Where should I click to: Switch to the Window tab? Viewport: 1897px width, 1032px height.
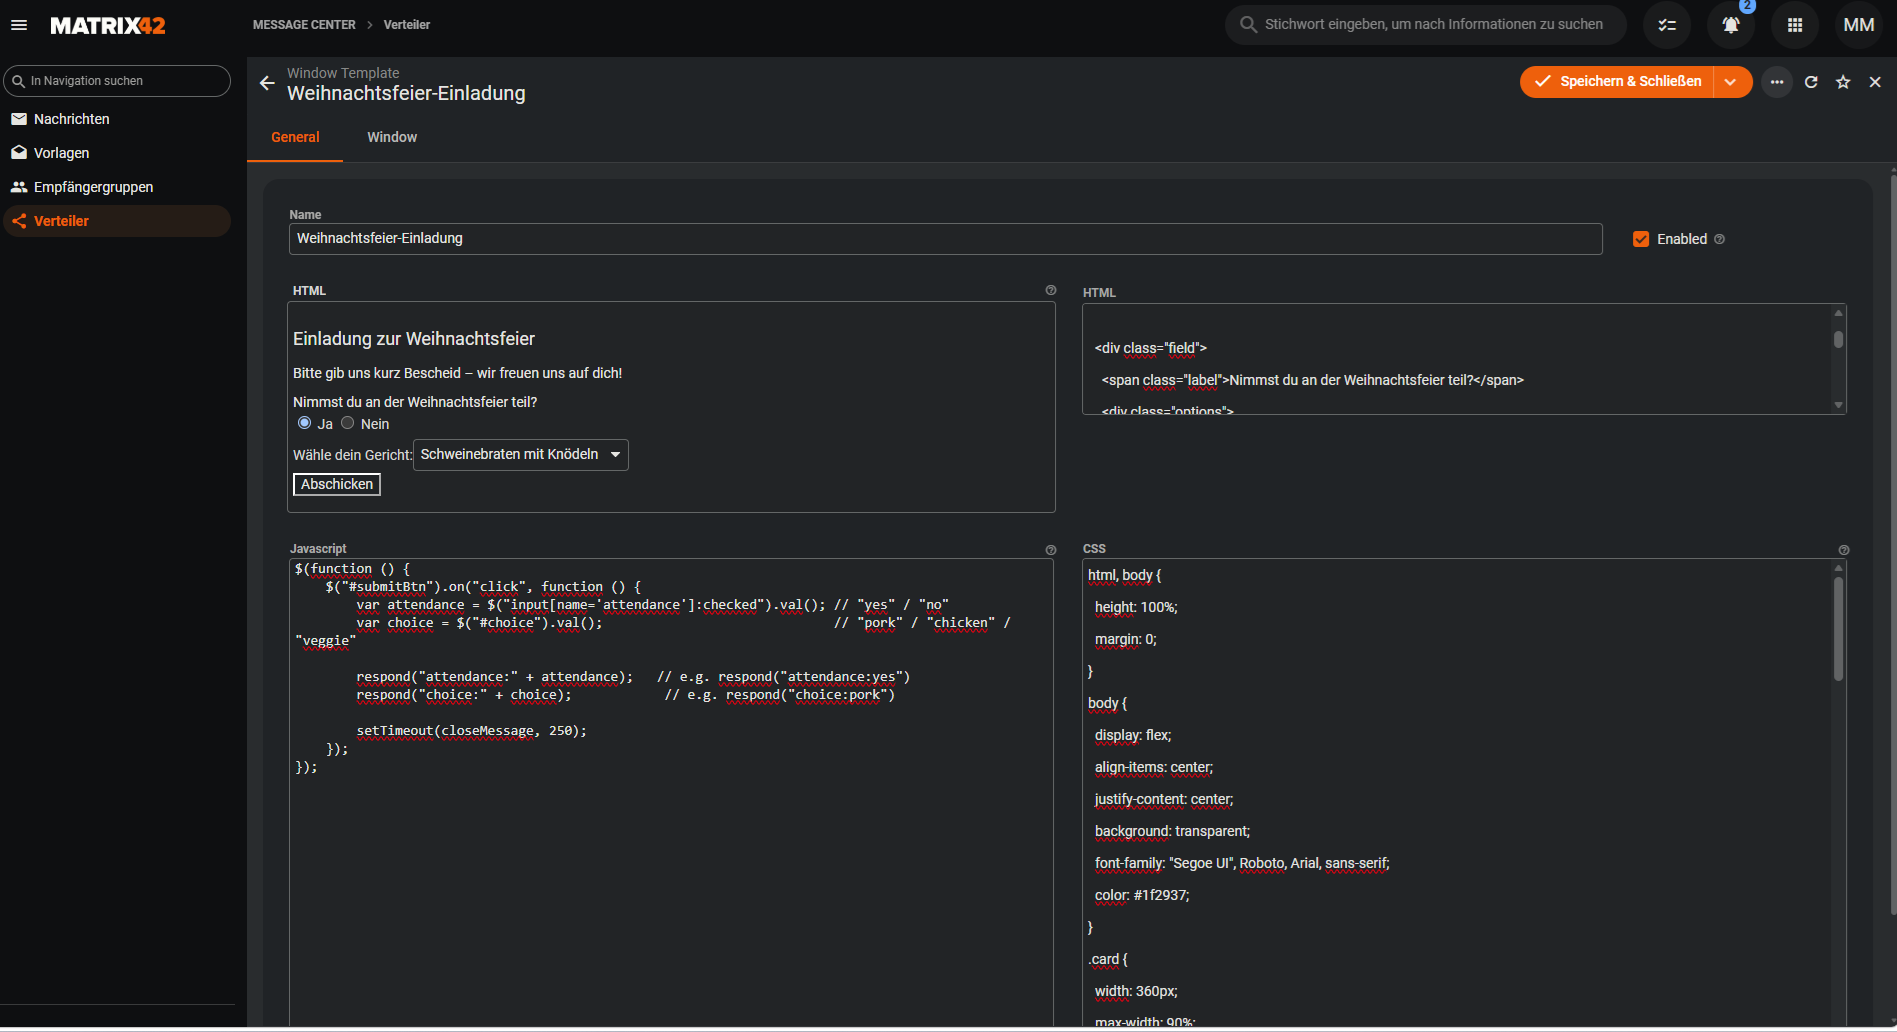click(392, 137)
